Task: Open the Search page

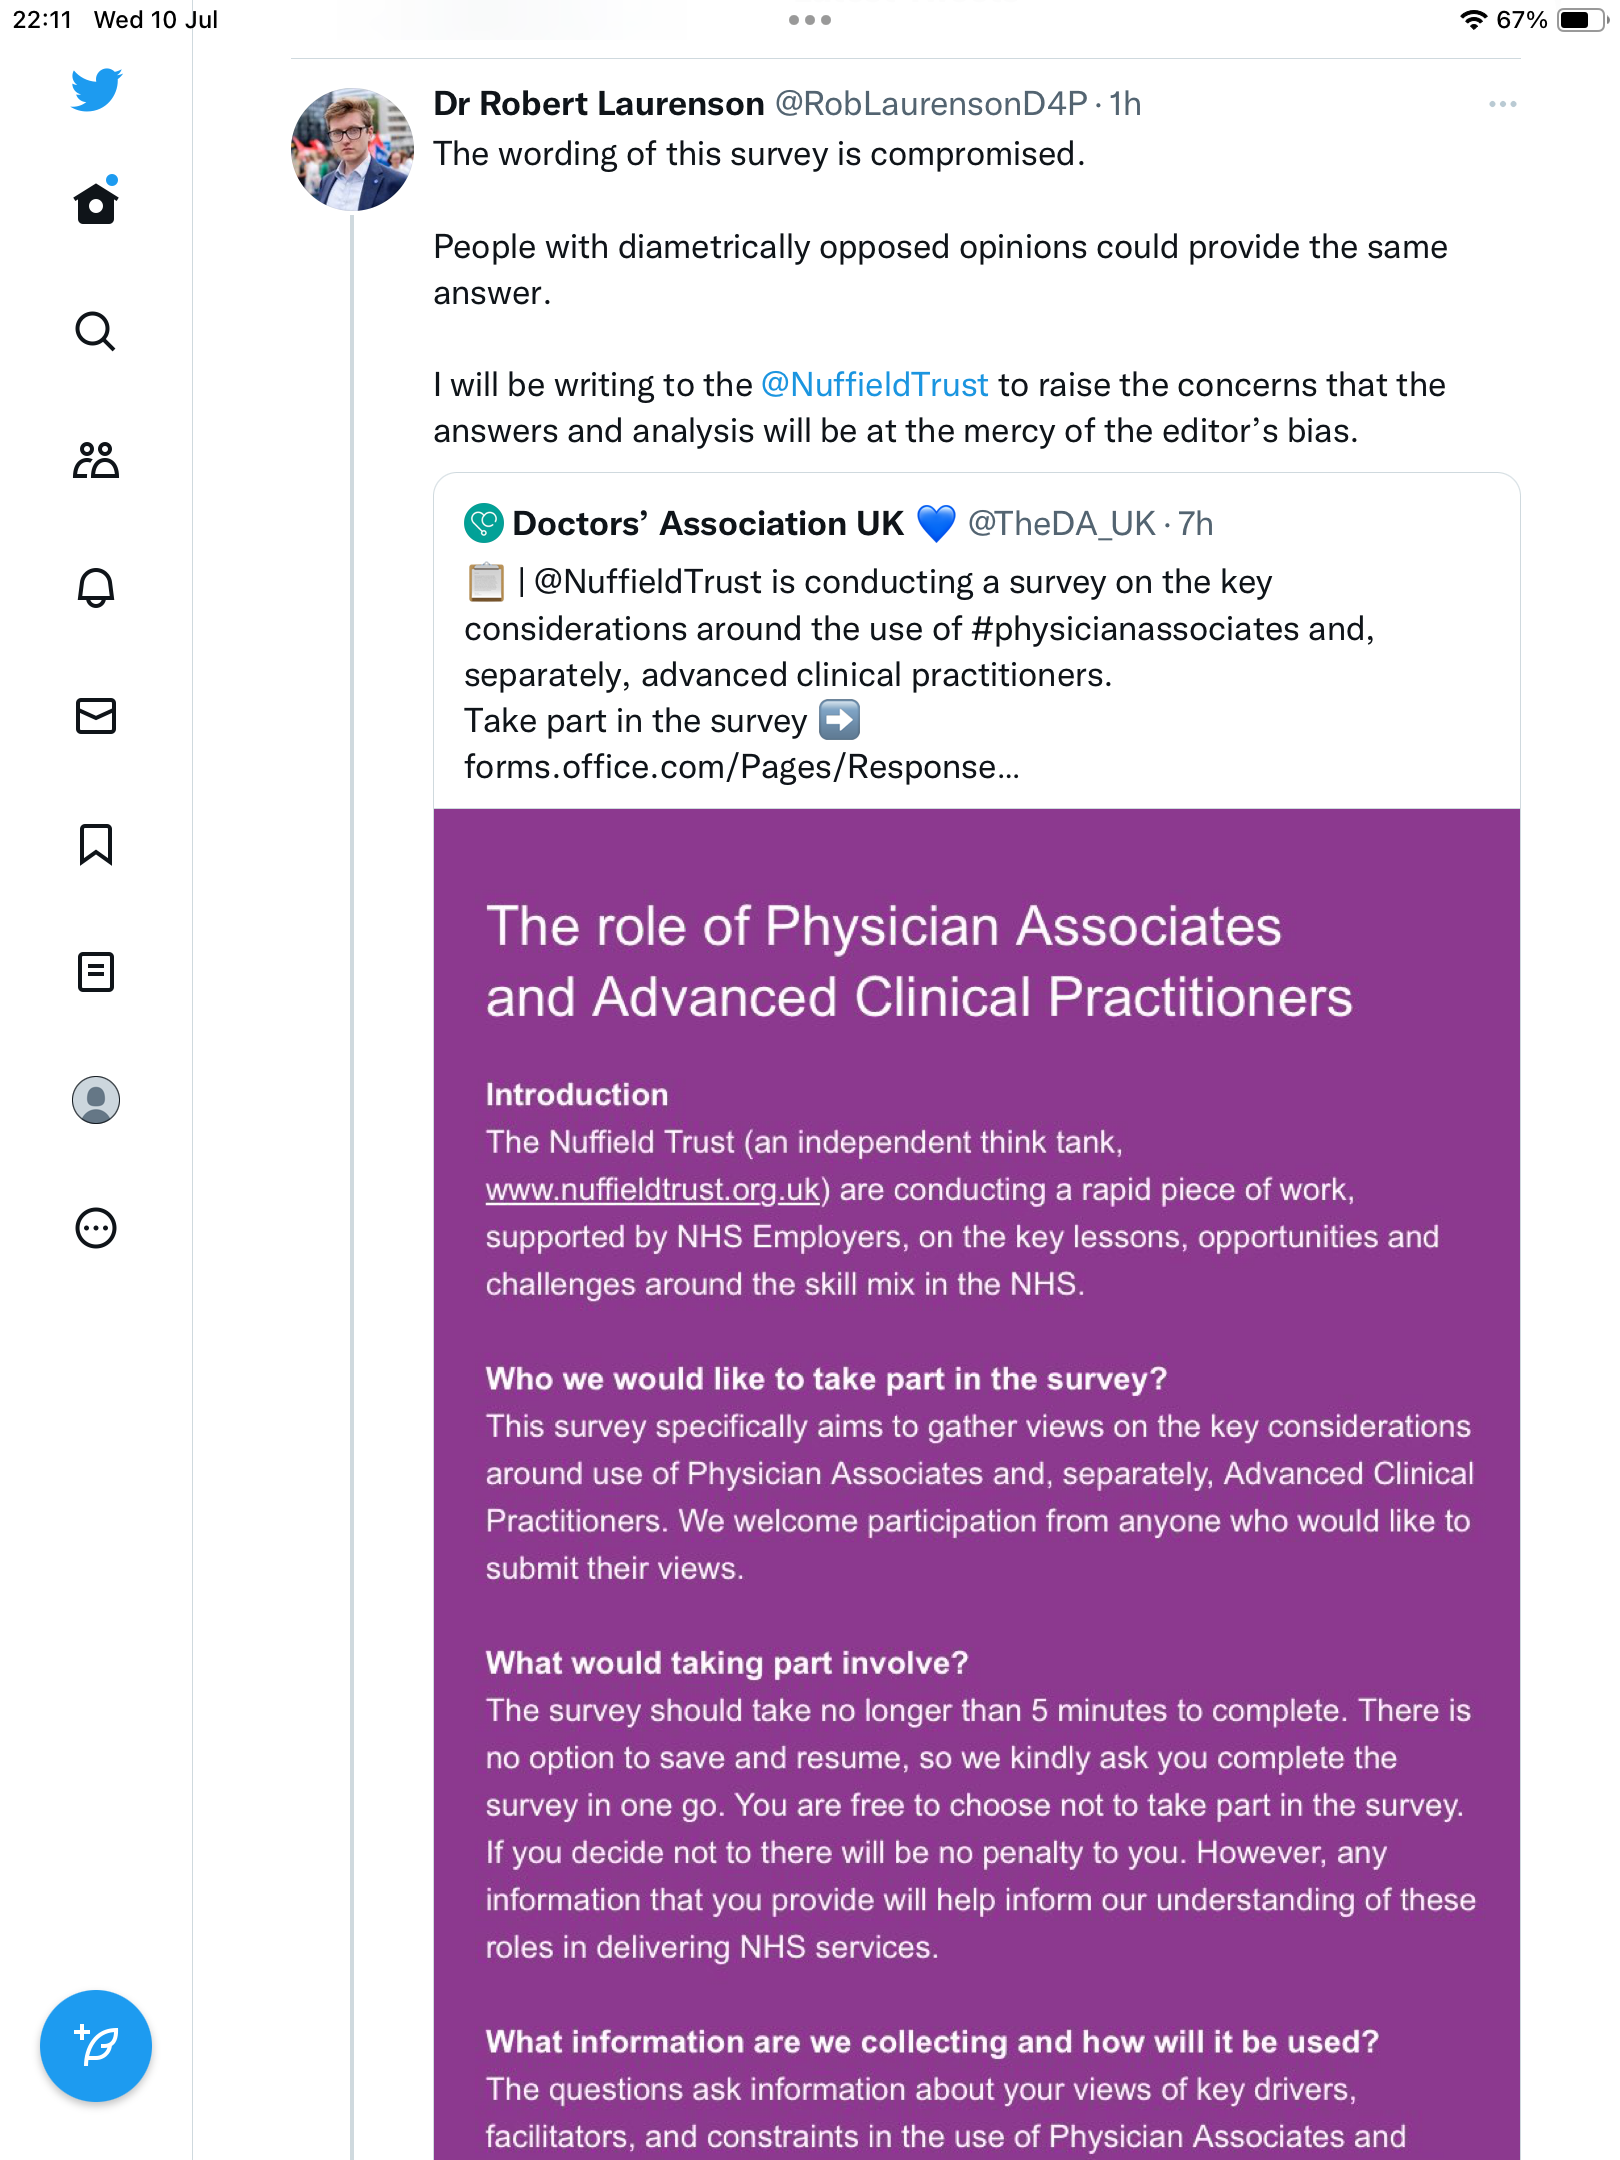Action: (96, 331)
